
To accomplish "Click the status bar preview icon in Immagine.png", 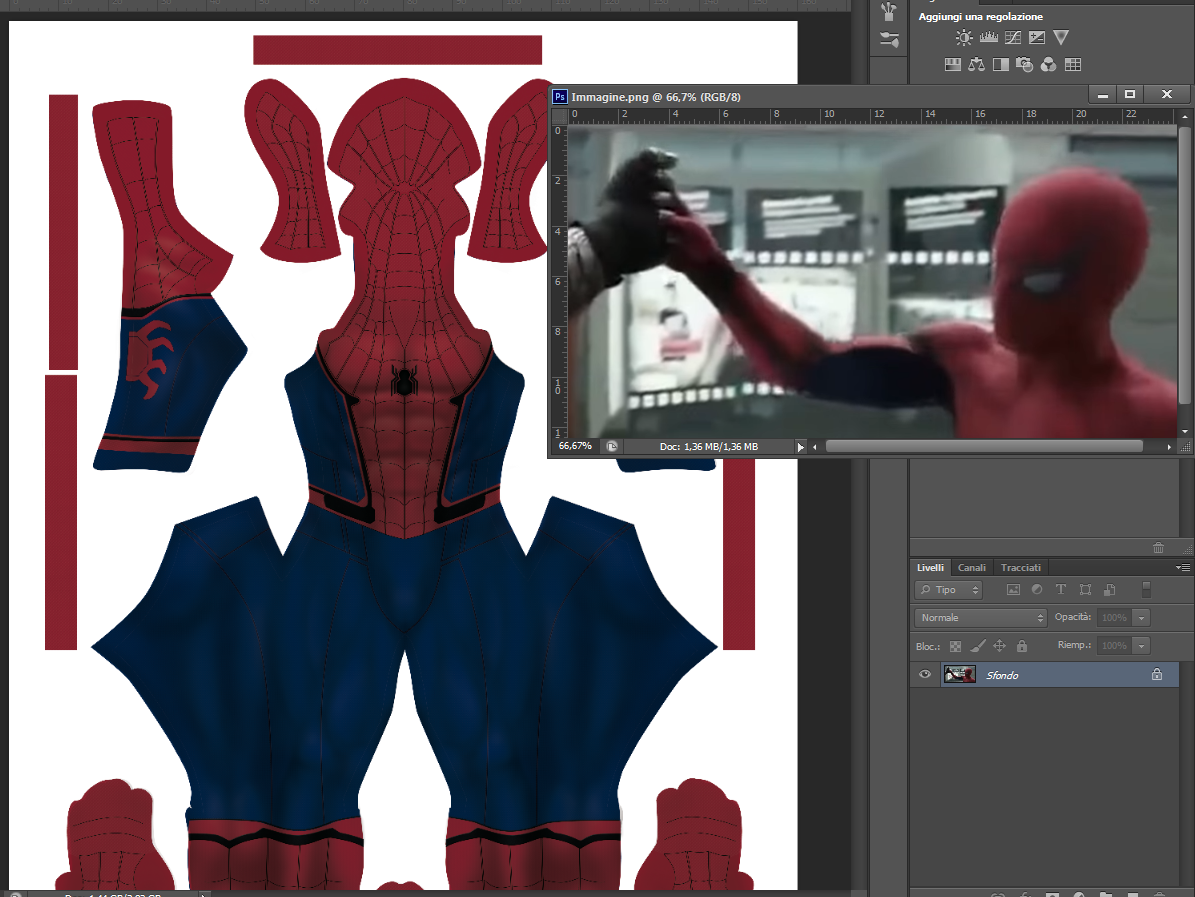I will click(612, 447).
